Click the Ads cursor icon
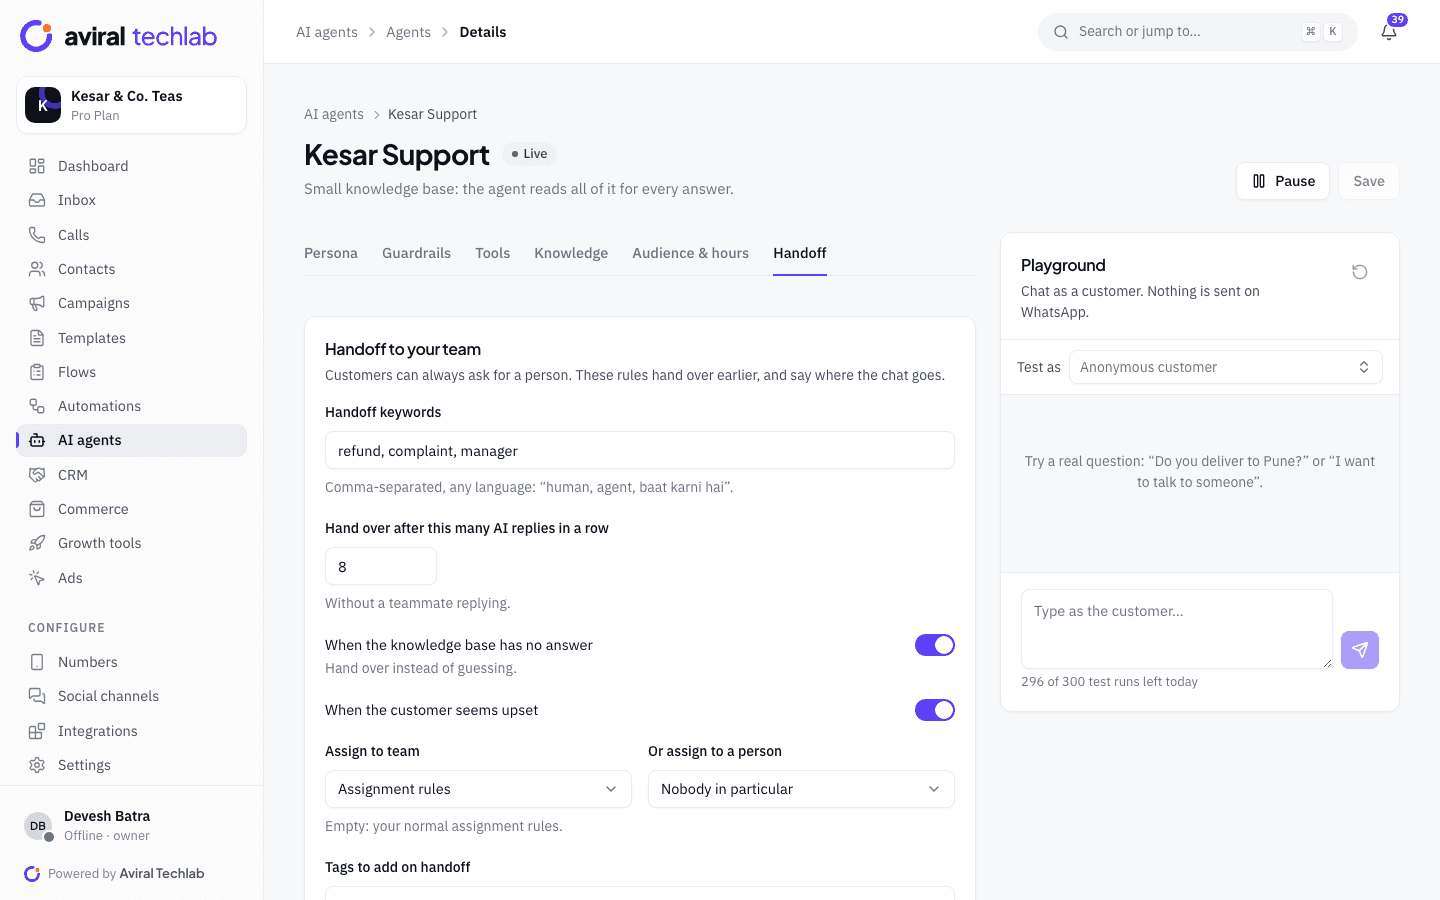The image size is (1440, 900). pos(37,578)
